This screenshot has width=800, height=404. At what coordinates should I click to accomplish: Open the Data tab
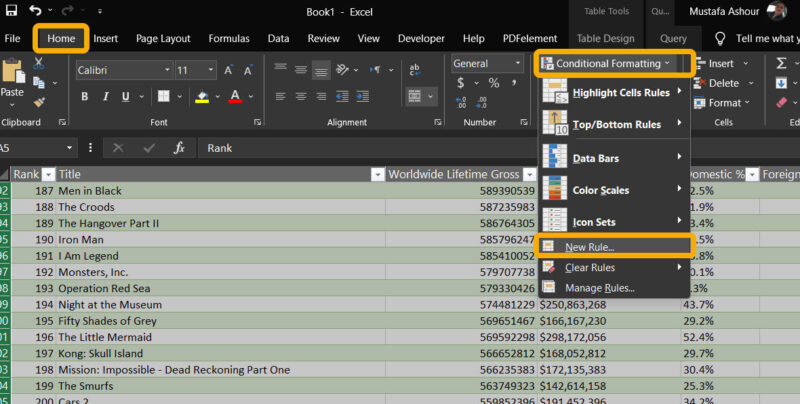point(279,38)
